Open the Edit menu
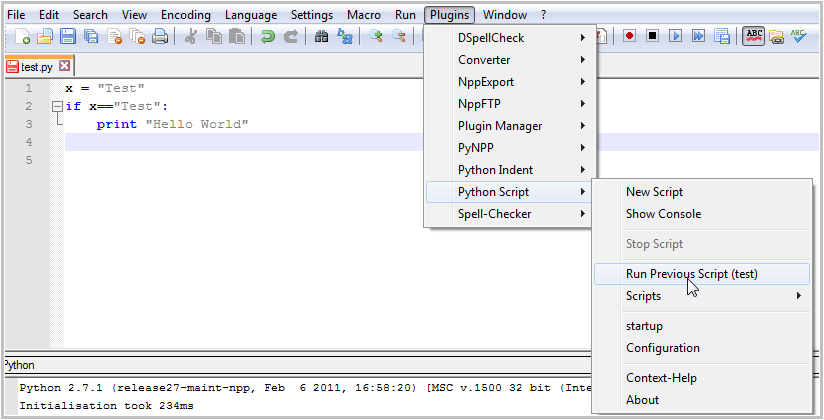 pyautogui.click(x=49, y=15)
